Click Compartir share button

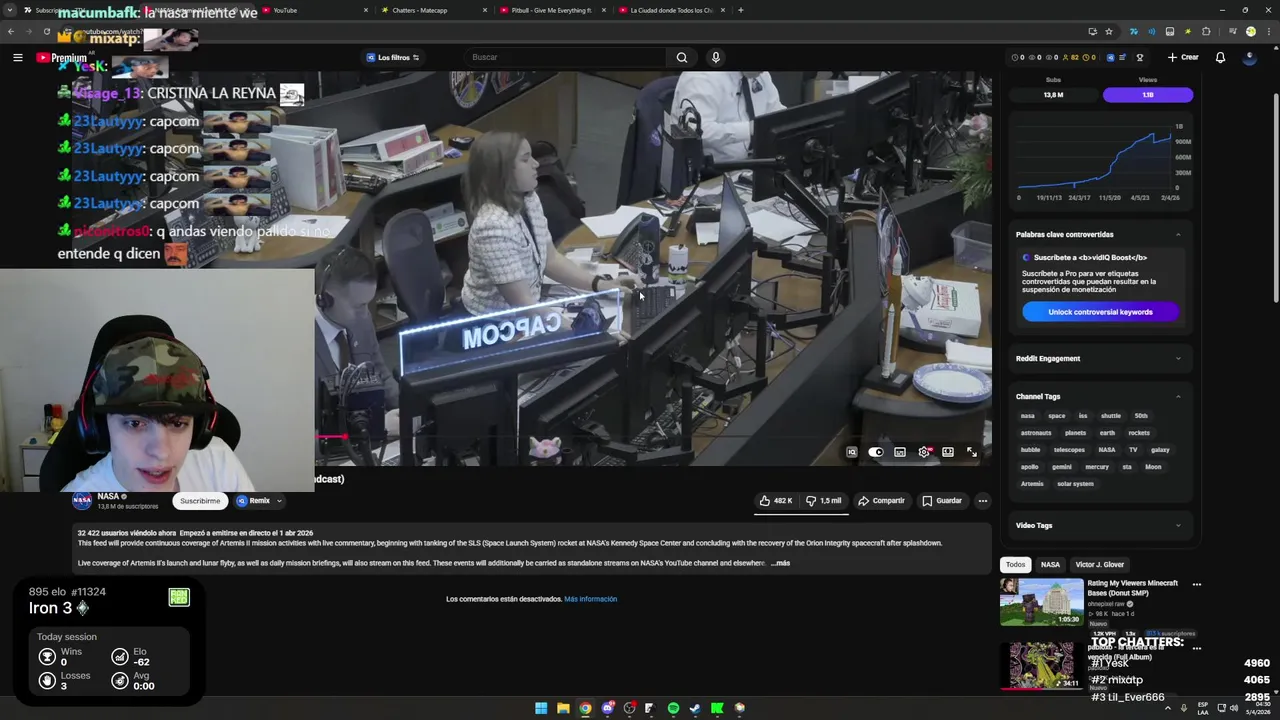point(881,501)
